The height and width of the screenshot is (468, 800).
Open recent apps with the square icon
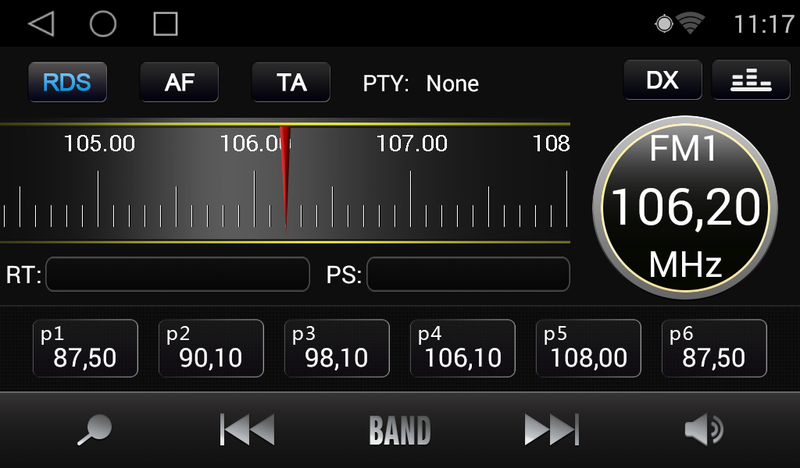(166, 24)
